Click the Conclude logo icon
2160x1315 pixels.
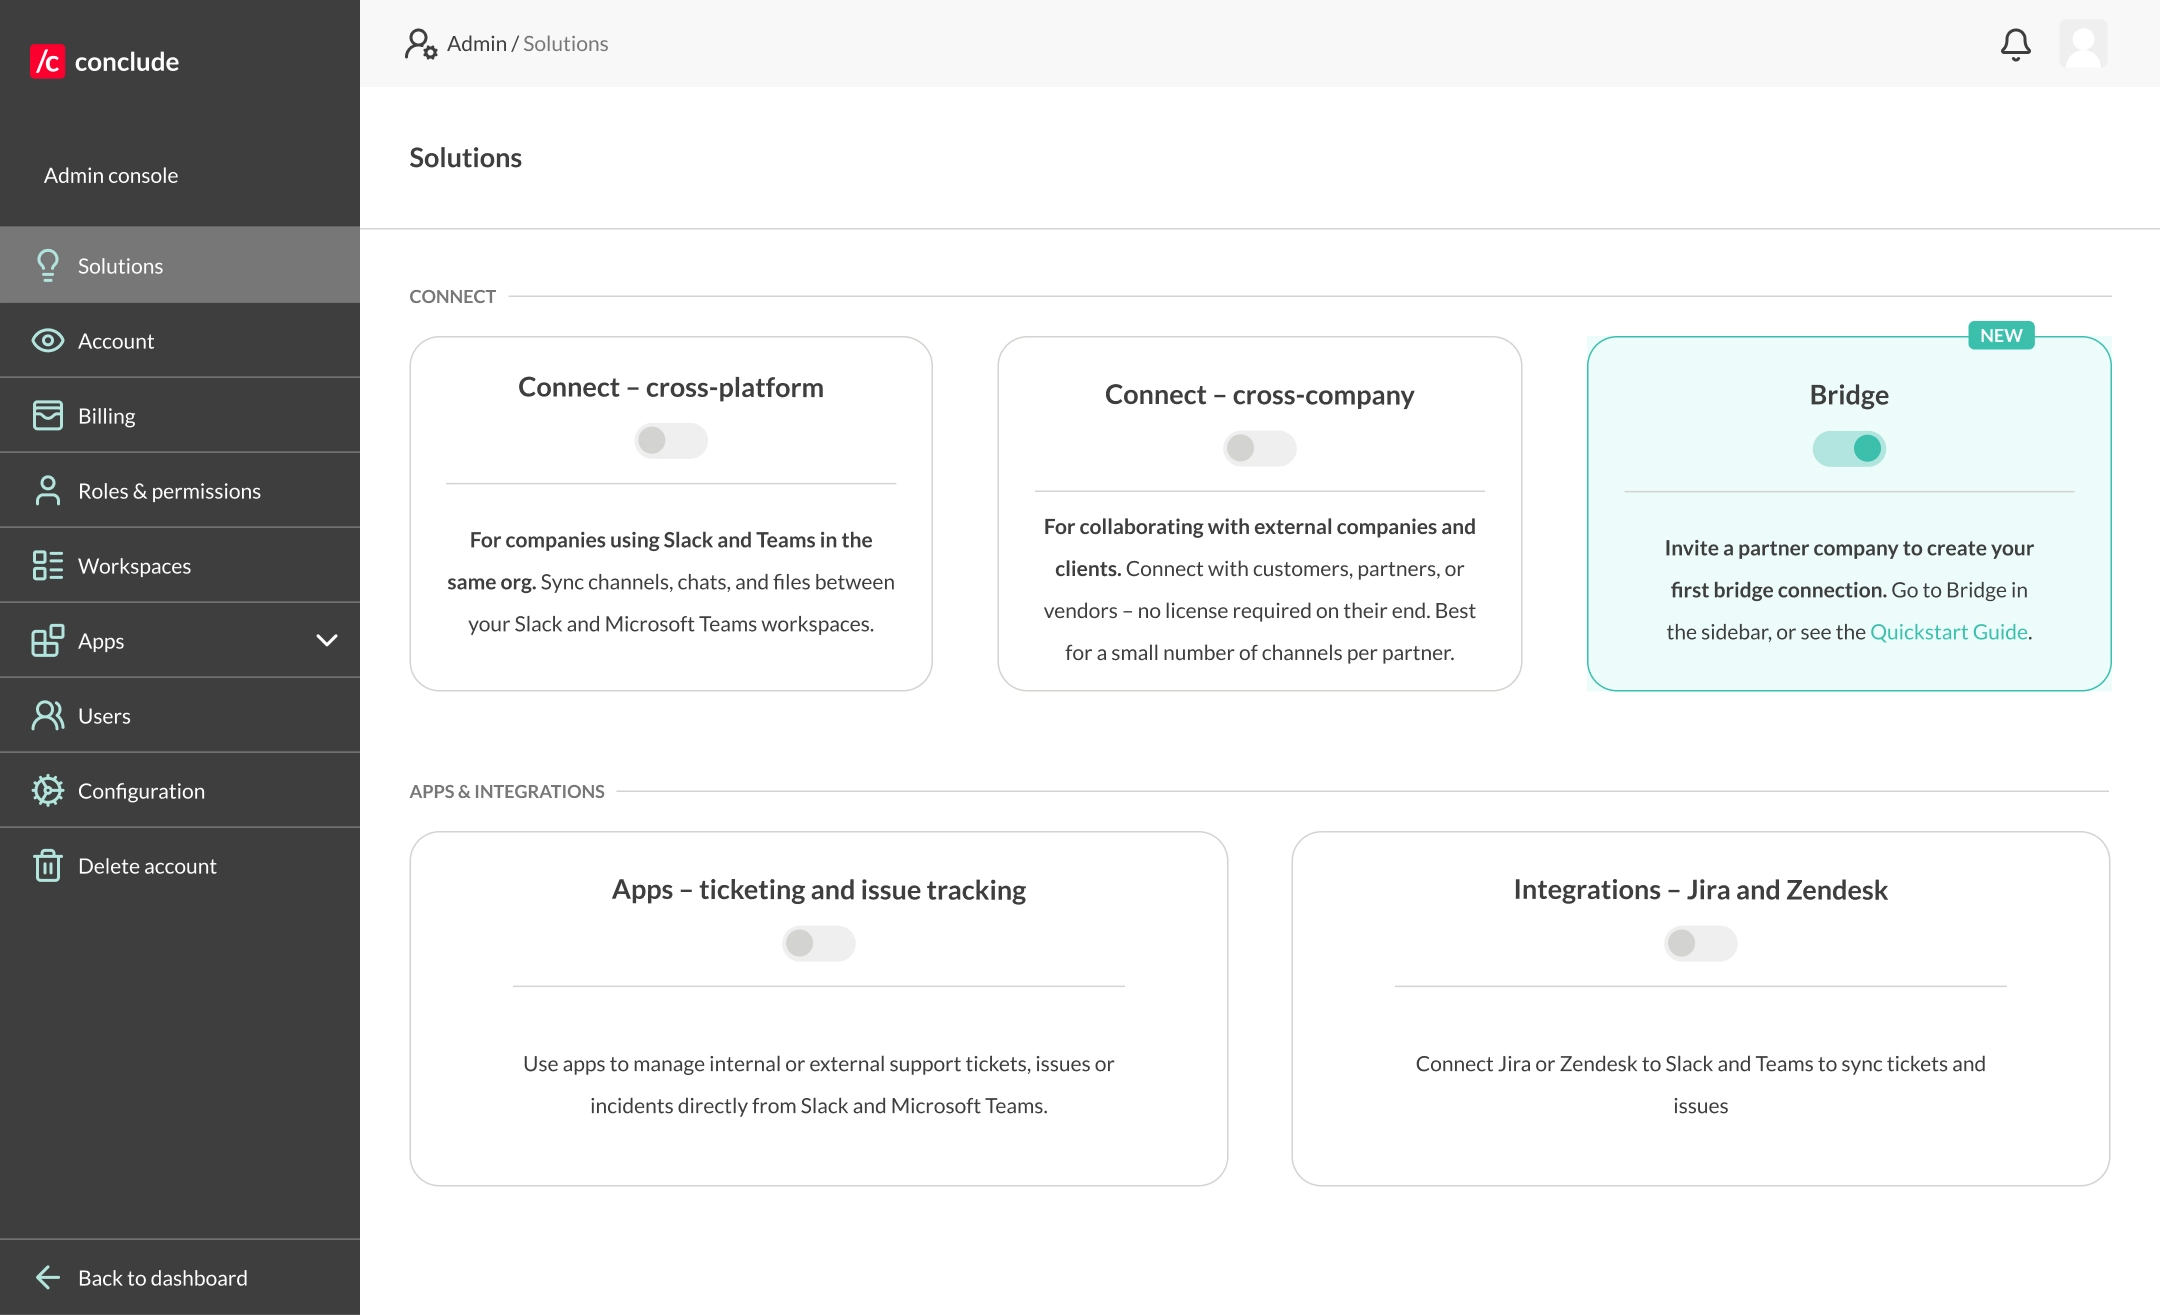coord(47,61)
